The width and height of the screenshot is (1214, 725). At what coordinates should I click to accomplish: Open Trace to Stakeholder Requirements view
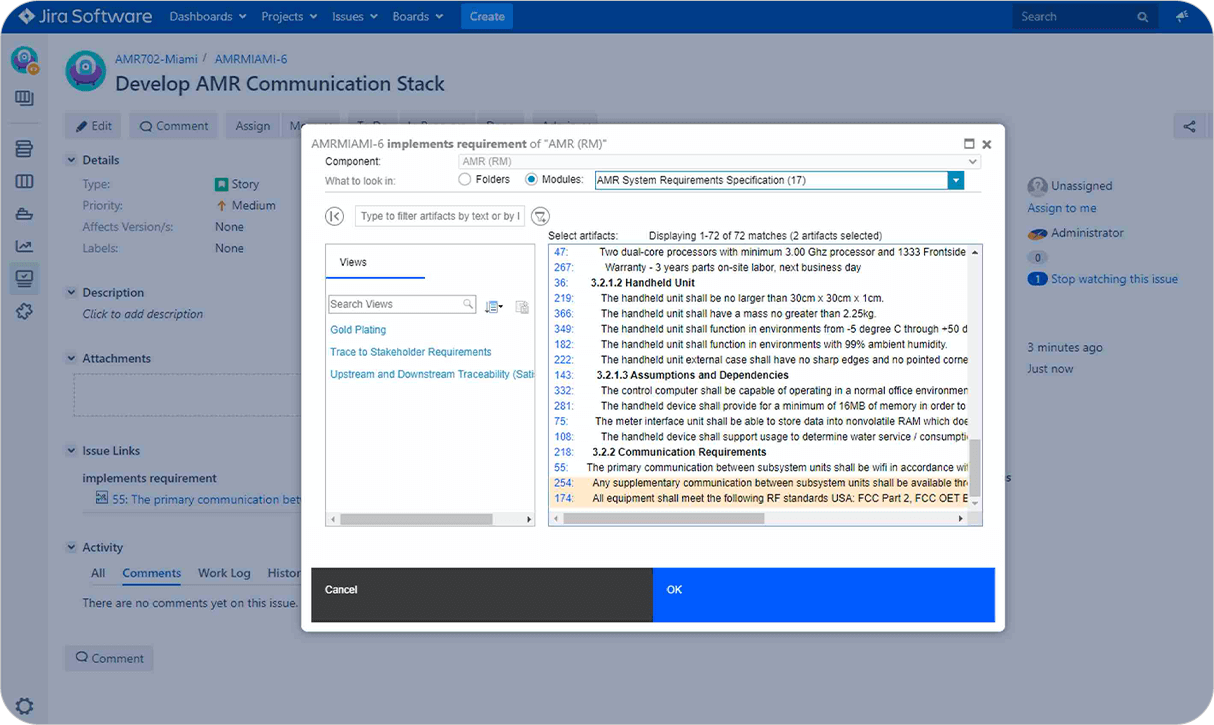pos(411,352)
